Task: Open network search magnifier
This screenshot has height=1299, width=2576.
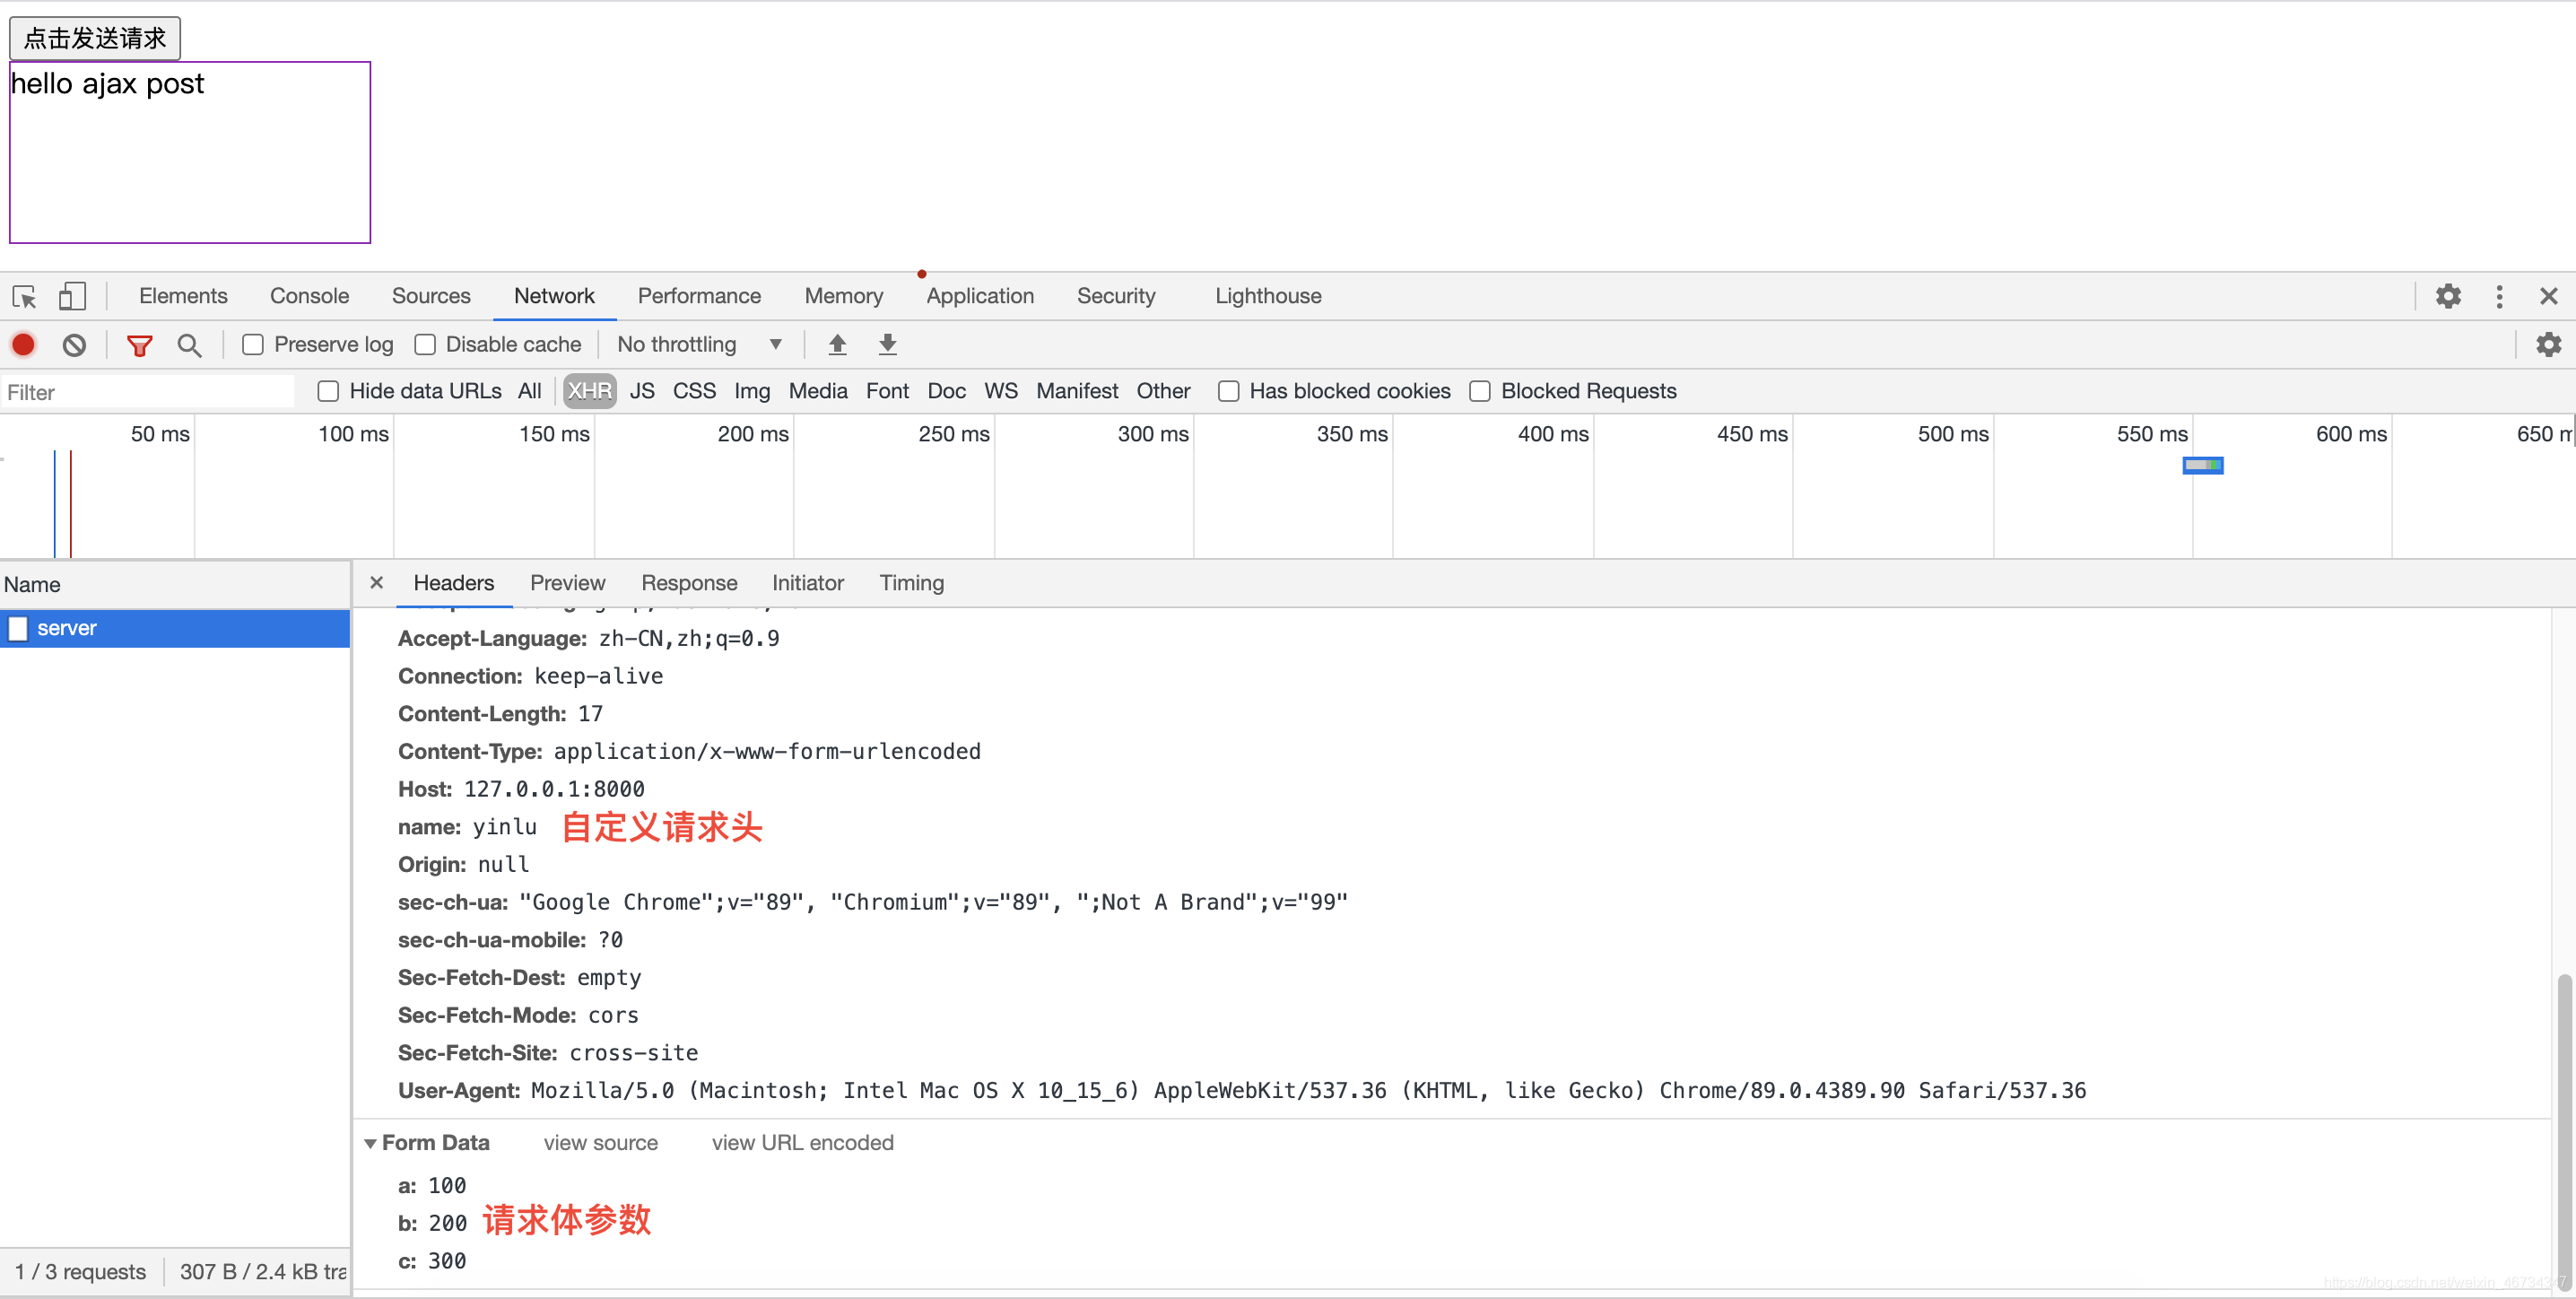Action: tap(189, 345)
